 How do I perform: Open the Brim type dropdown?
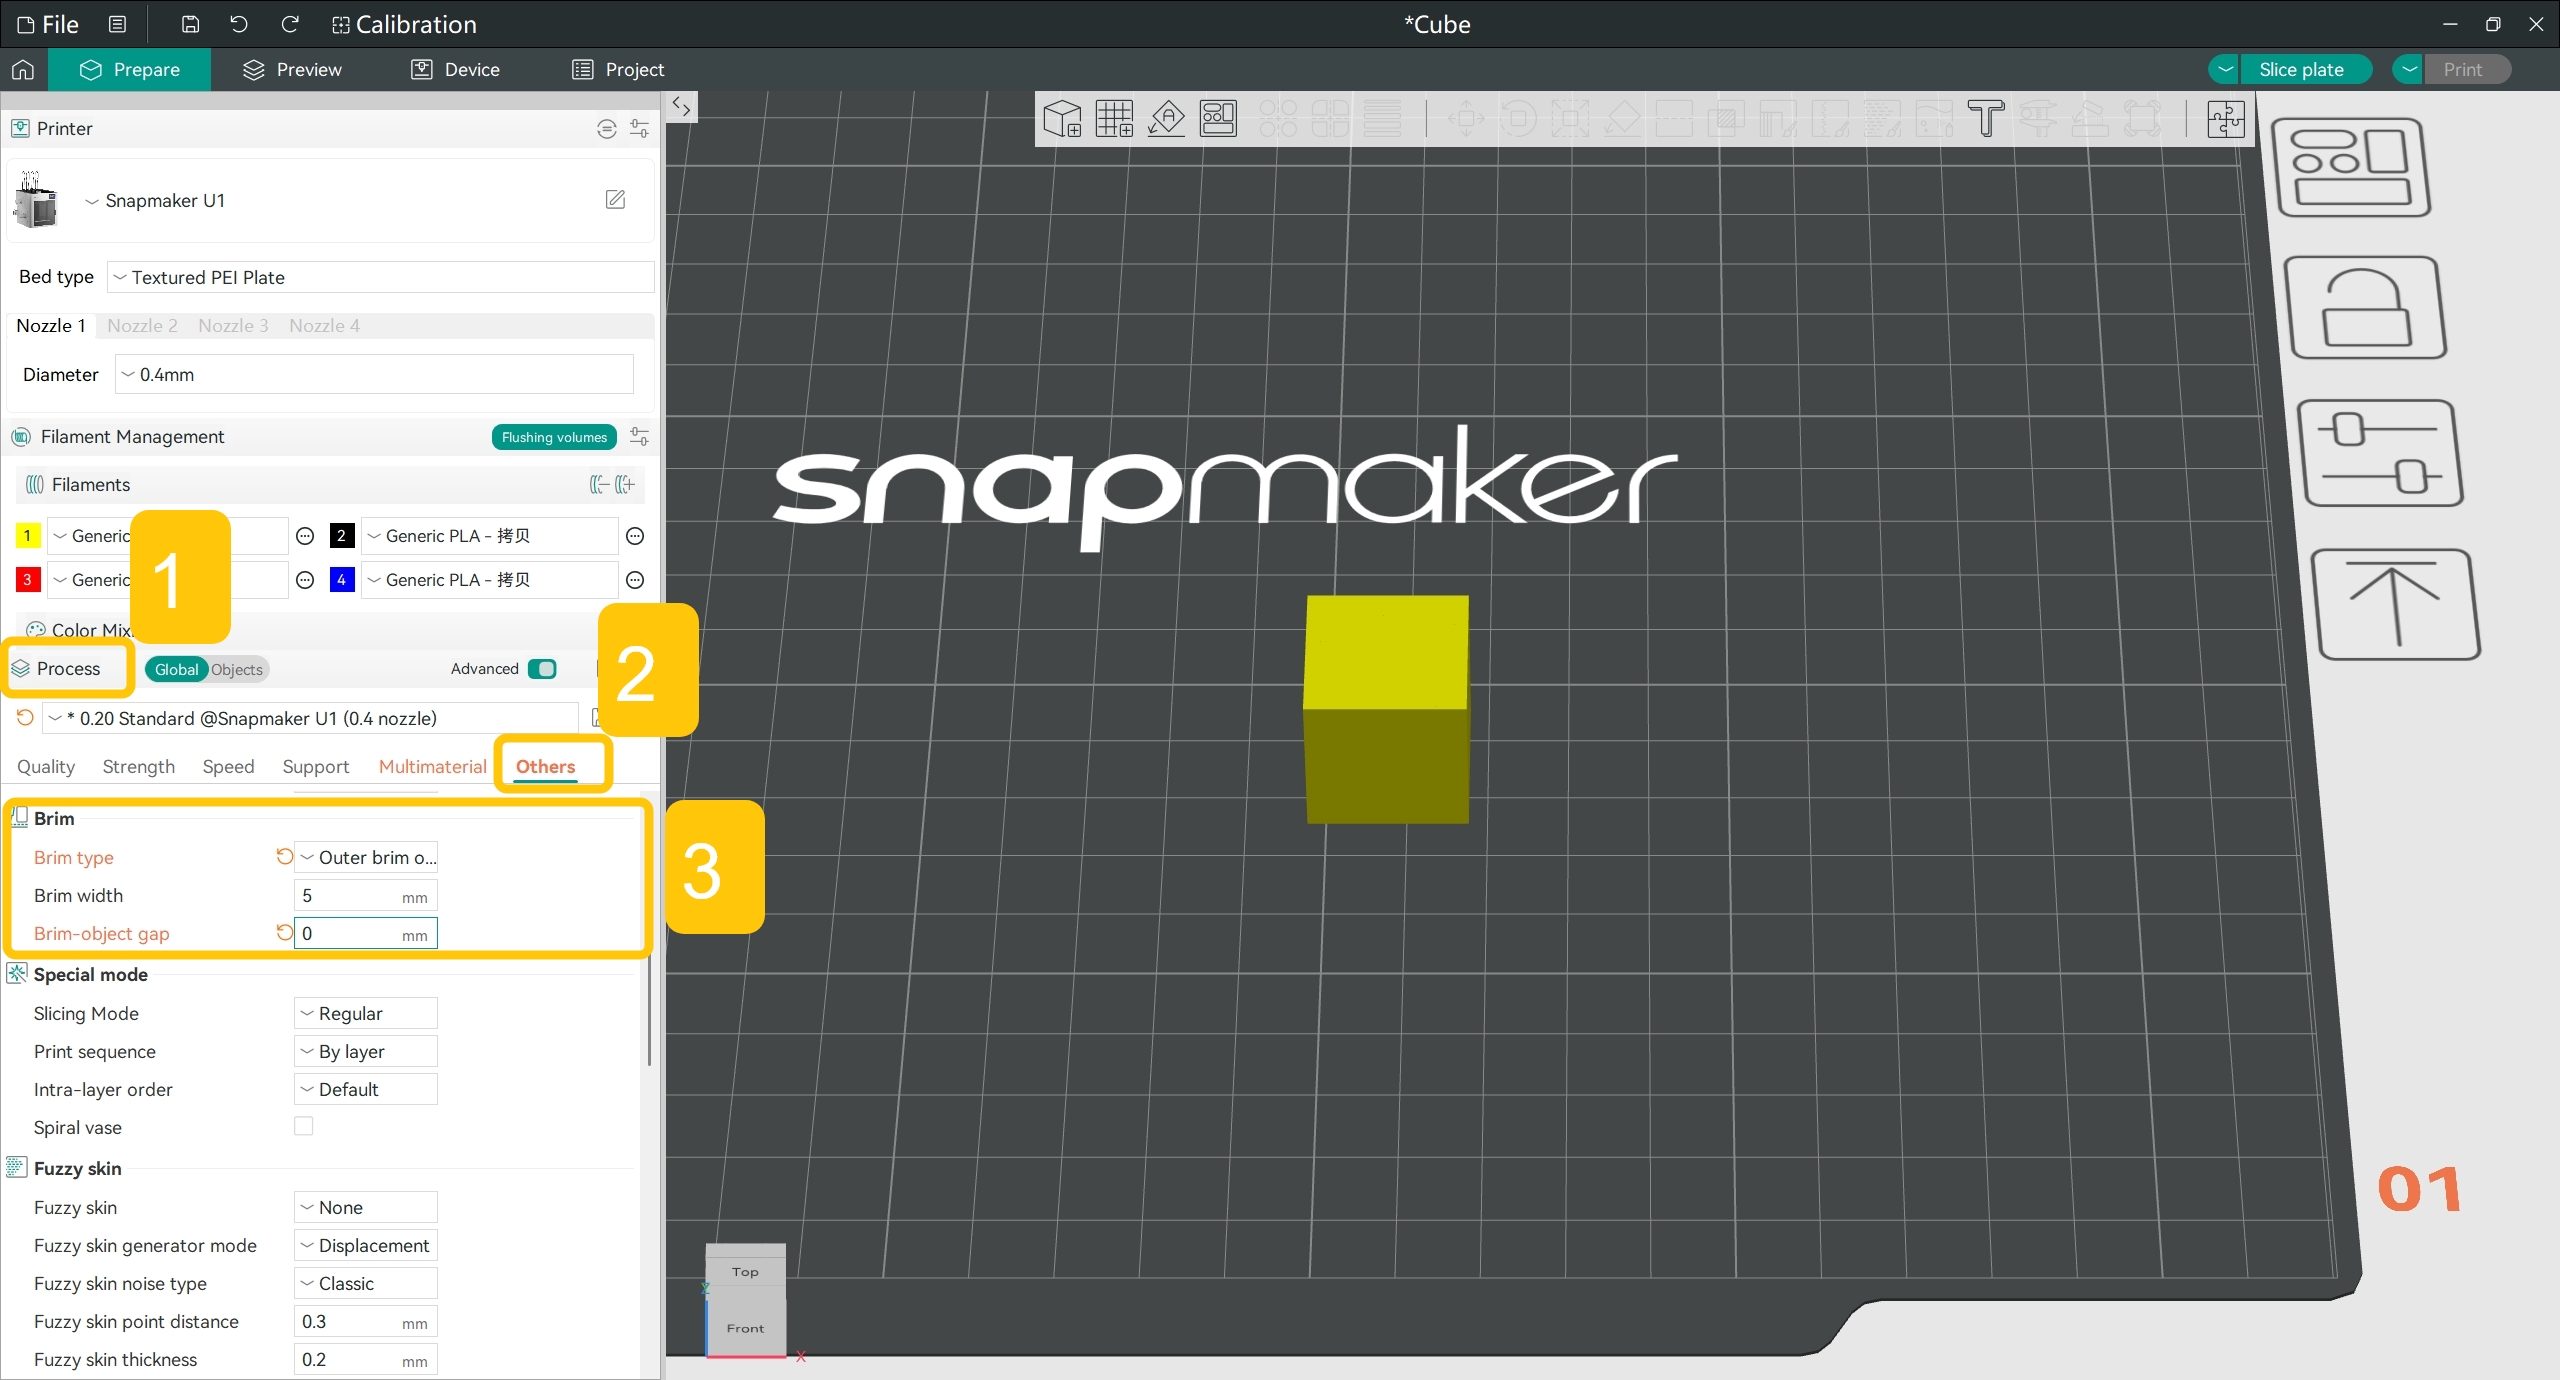[366, 857]
